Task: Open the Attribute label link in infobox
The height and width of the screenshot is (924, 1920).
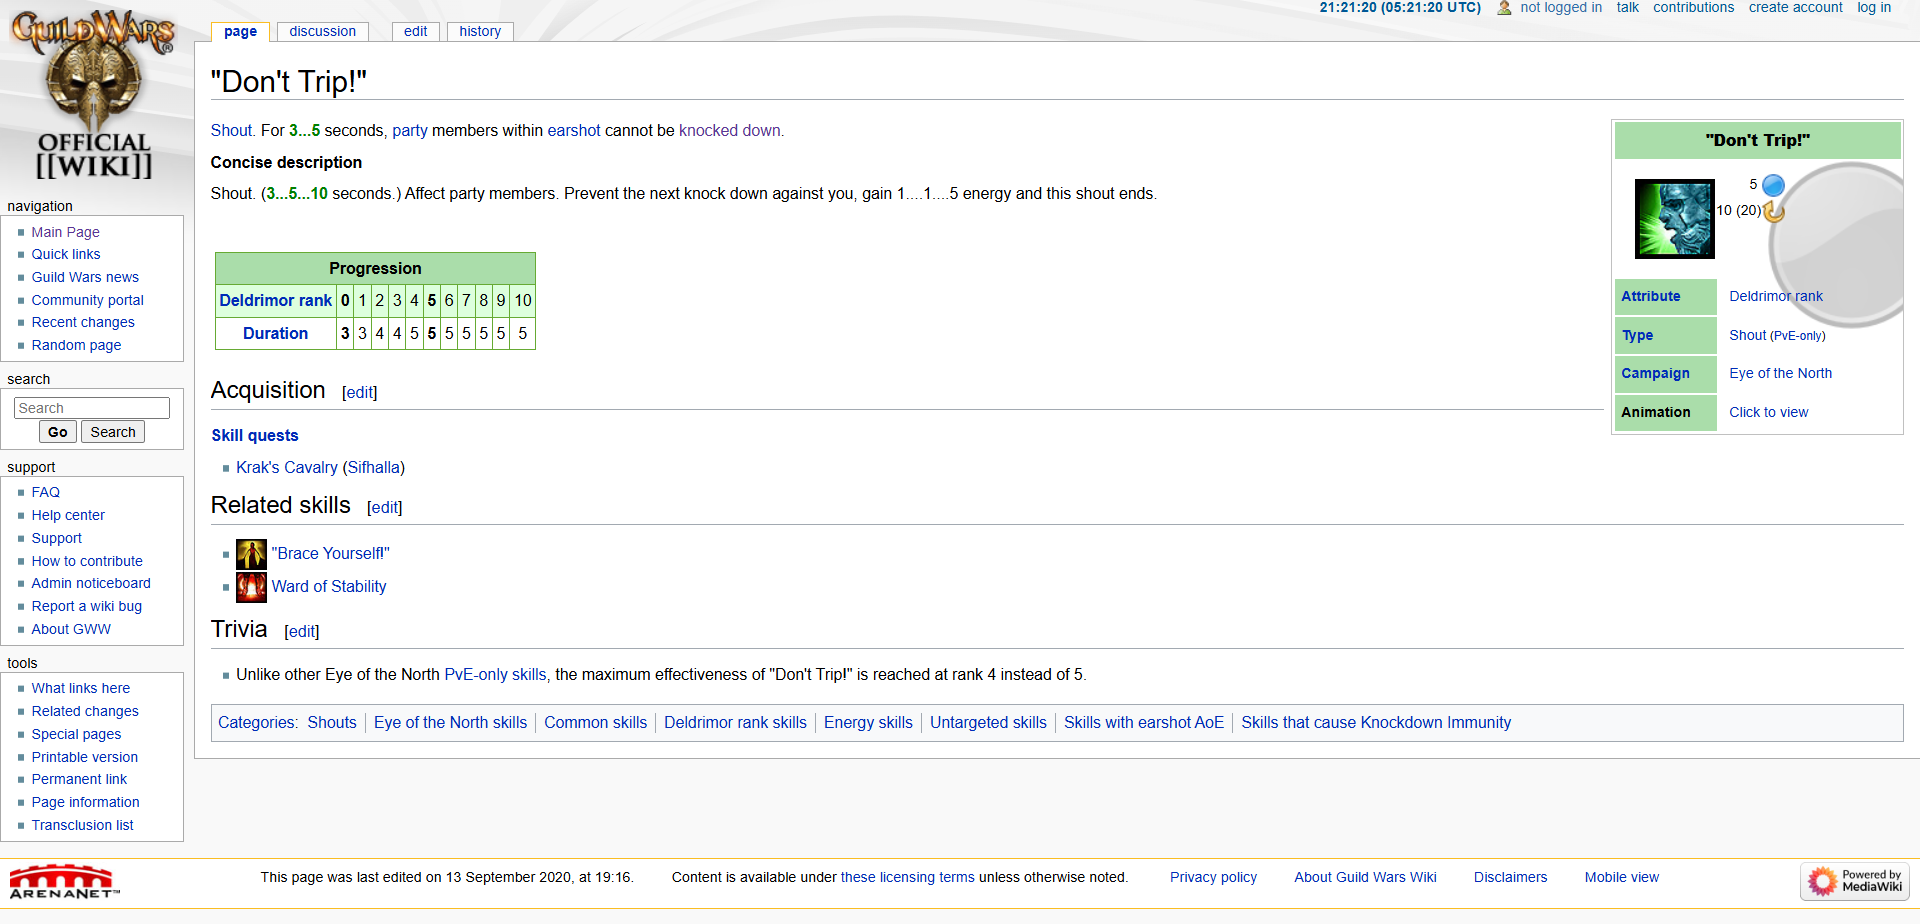Action: coord(1651,296)
